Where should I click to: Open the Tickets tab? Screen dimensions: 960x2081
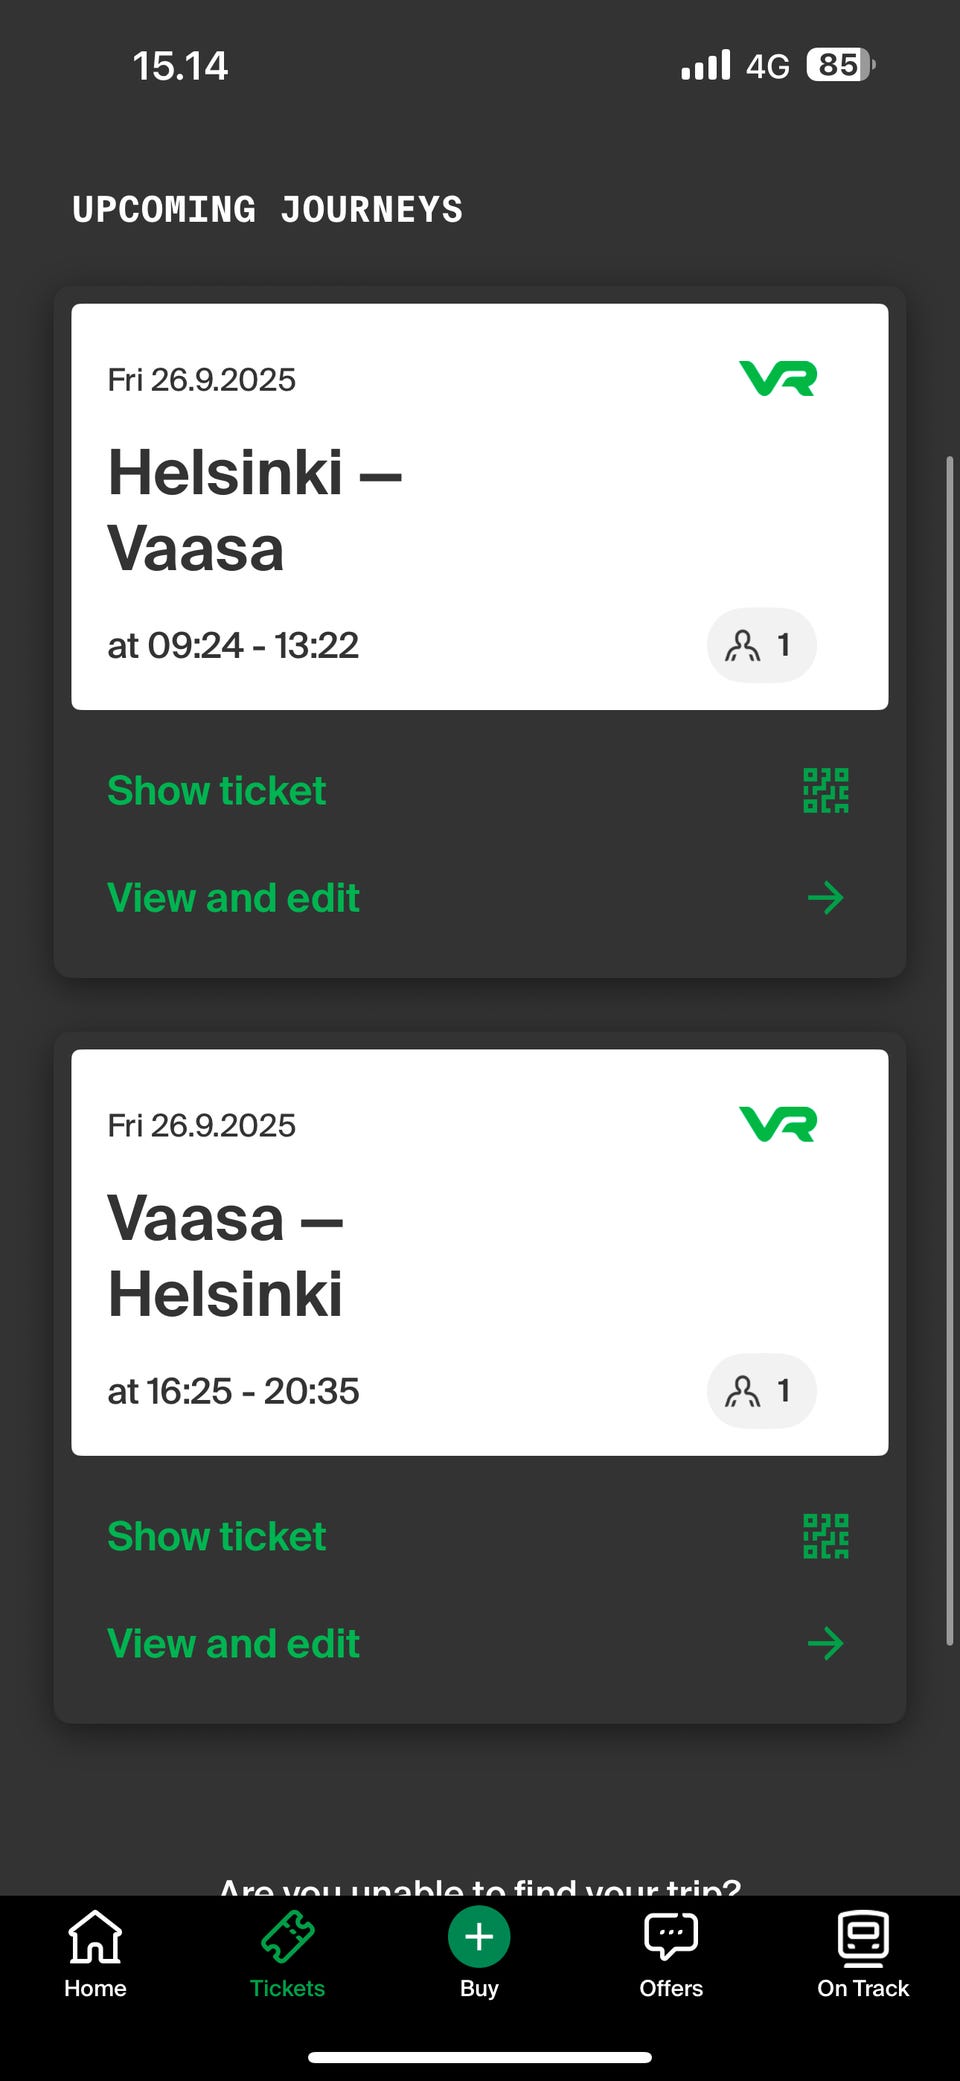[287, 1955]
